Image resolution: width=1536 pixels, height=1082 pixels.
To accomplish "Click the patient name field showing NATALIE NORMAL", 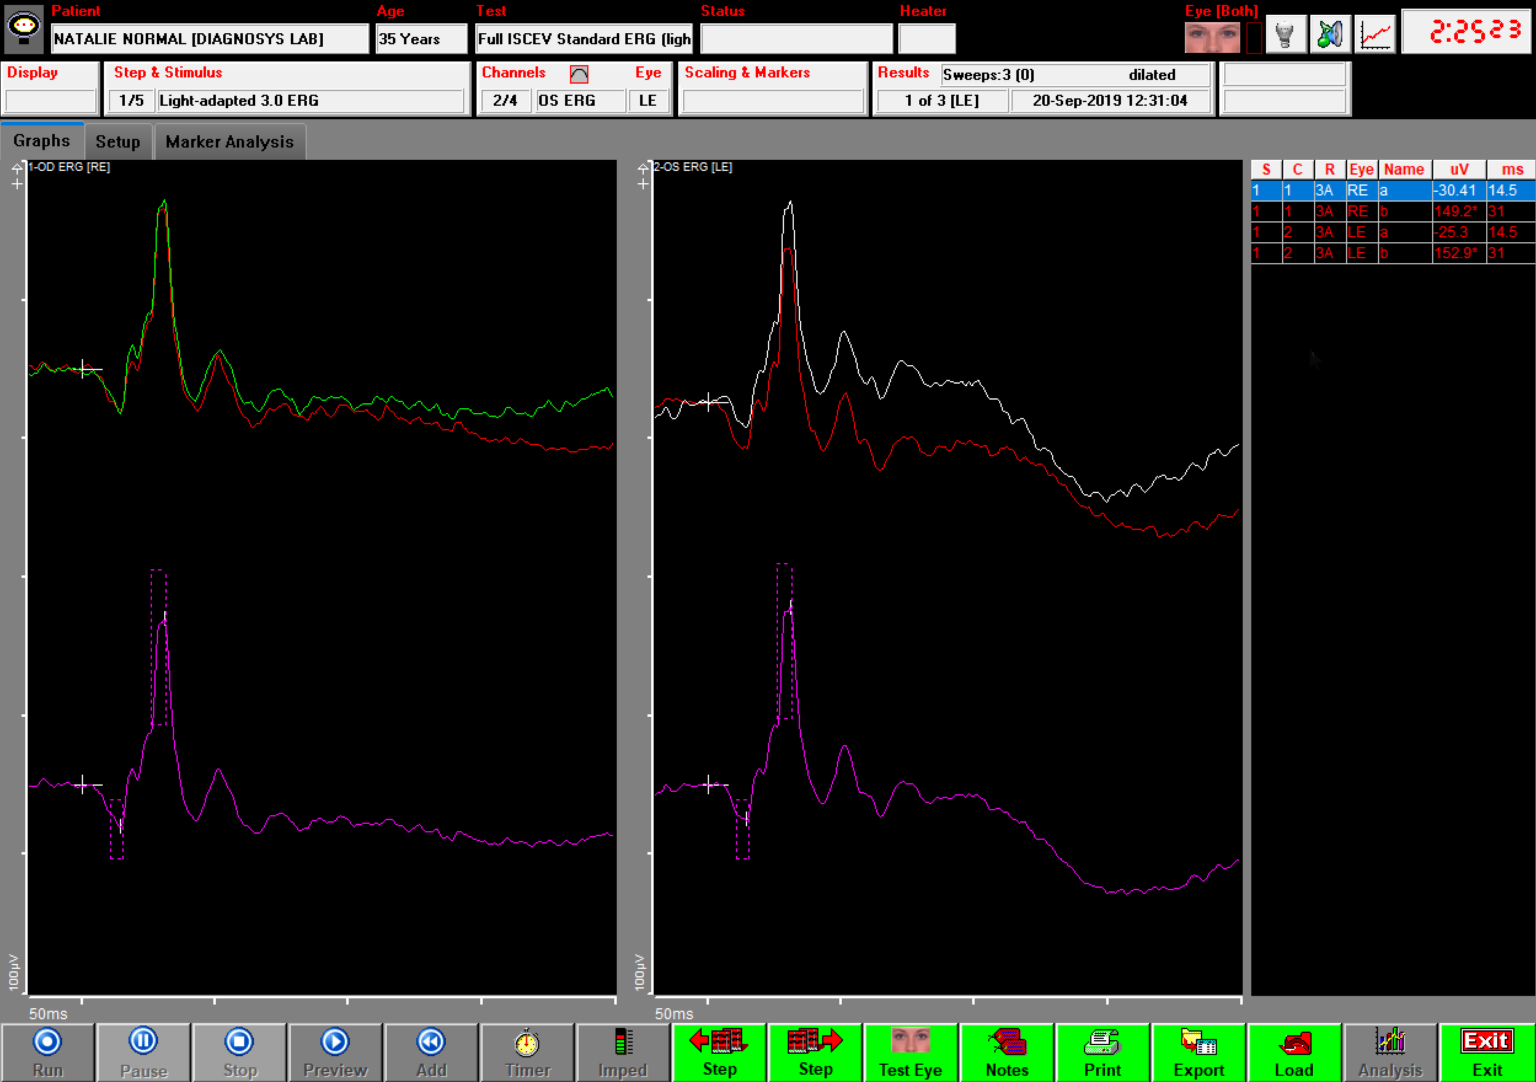I will tap(209, 38).
